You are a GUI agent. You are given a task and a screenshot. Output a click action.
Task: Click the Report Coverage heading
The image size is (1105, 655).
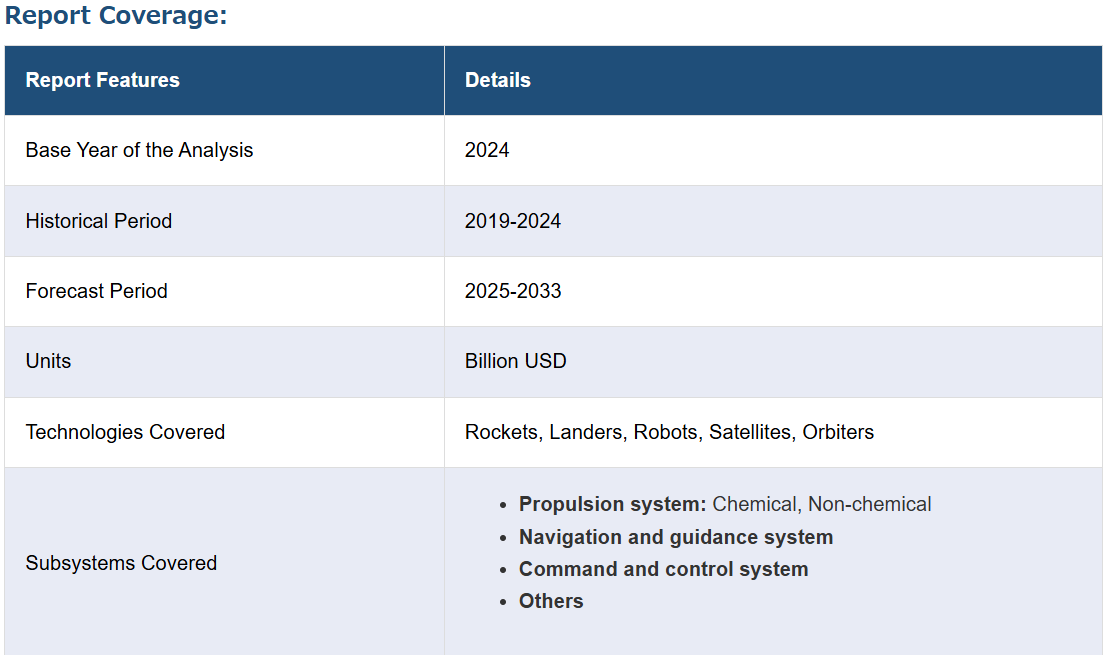[x=116, y=15]
